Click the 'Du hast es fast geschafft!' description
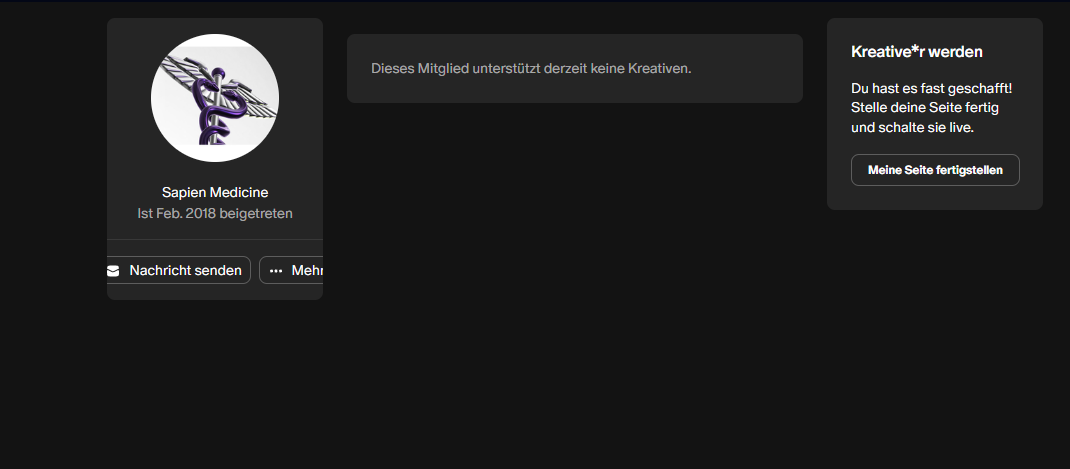 pos(931,108)
